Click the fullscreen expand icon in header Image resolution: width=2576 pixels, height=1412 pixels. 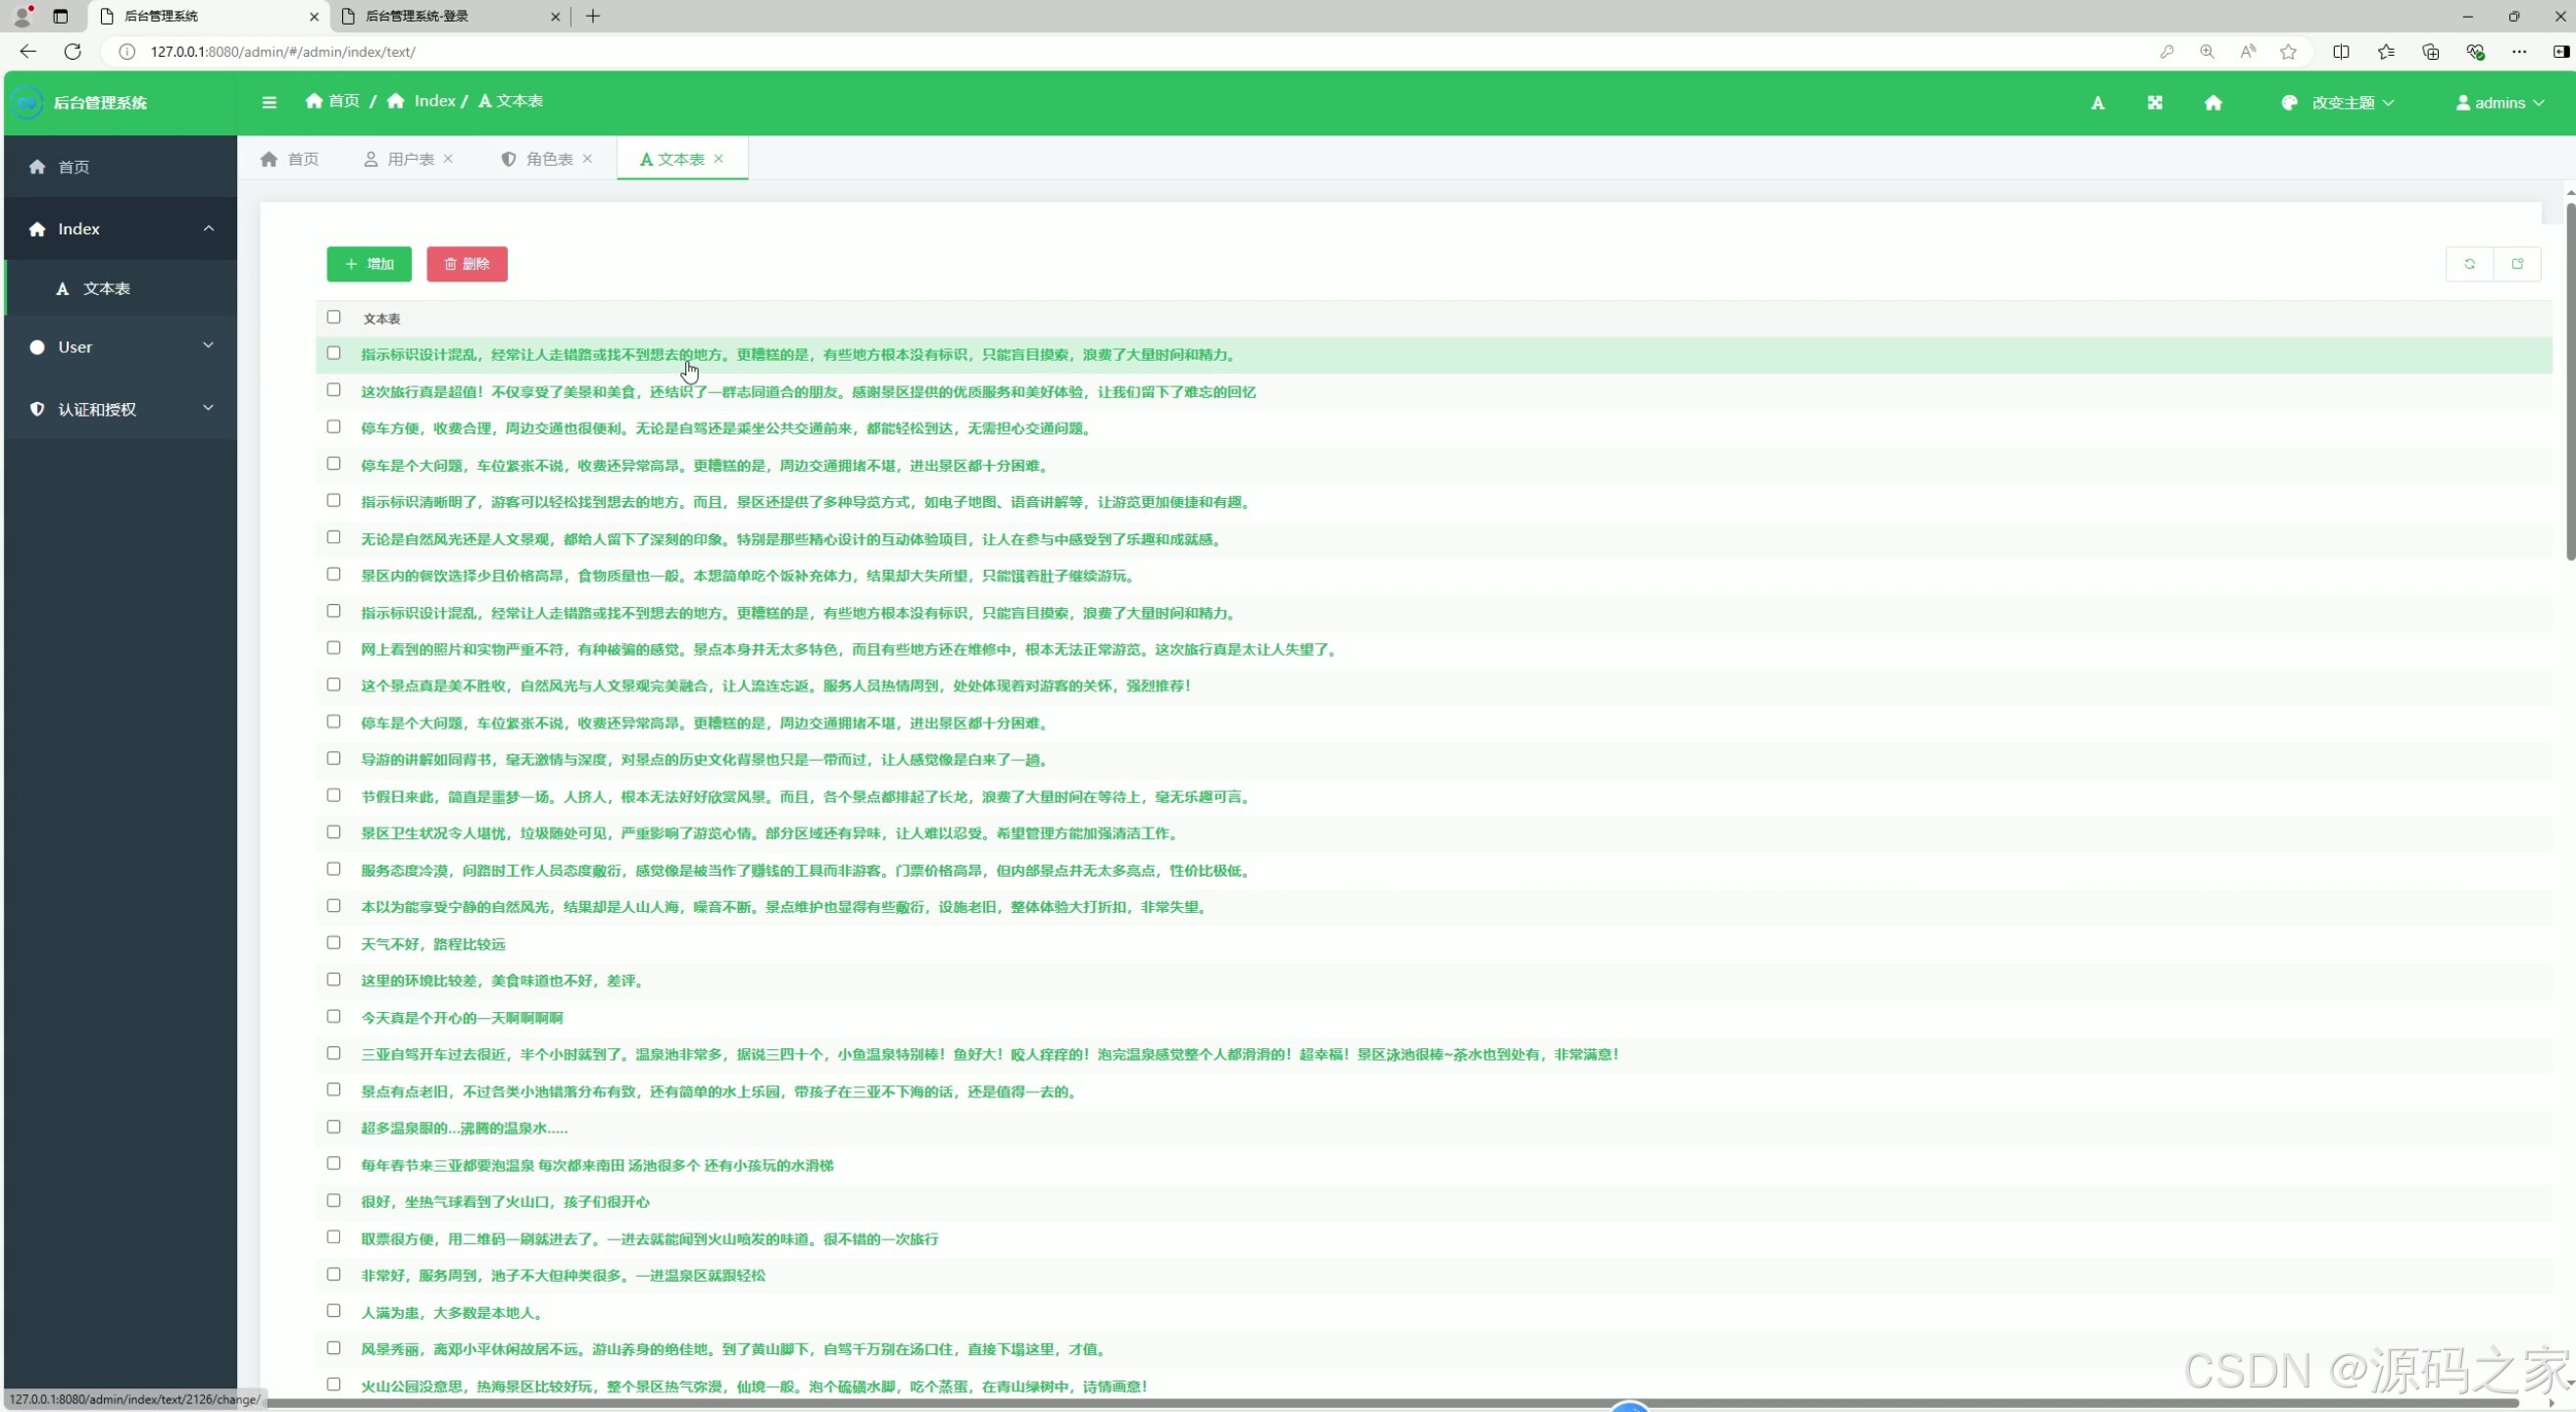pos(2155,103)
